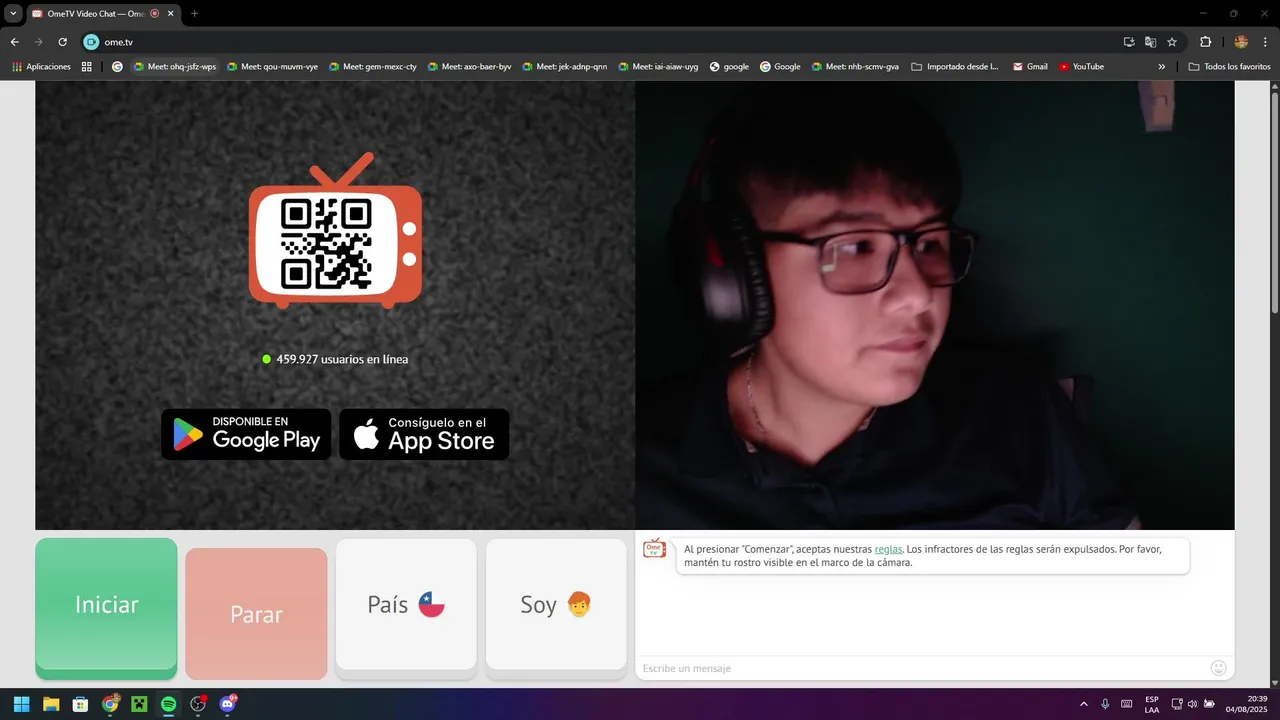Click the Consíguelo en el App Store badge
The width and height of the screenshot is (1280, 720).
point(424,434)
